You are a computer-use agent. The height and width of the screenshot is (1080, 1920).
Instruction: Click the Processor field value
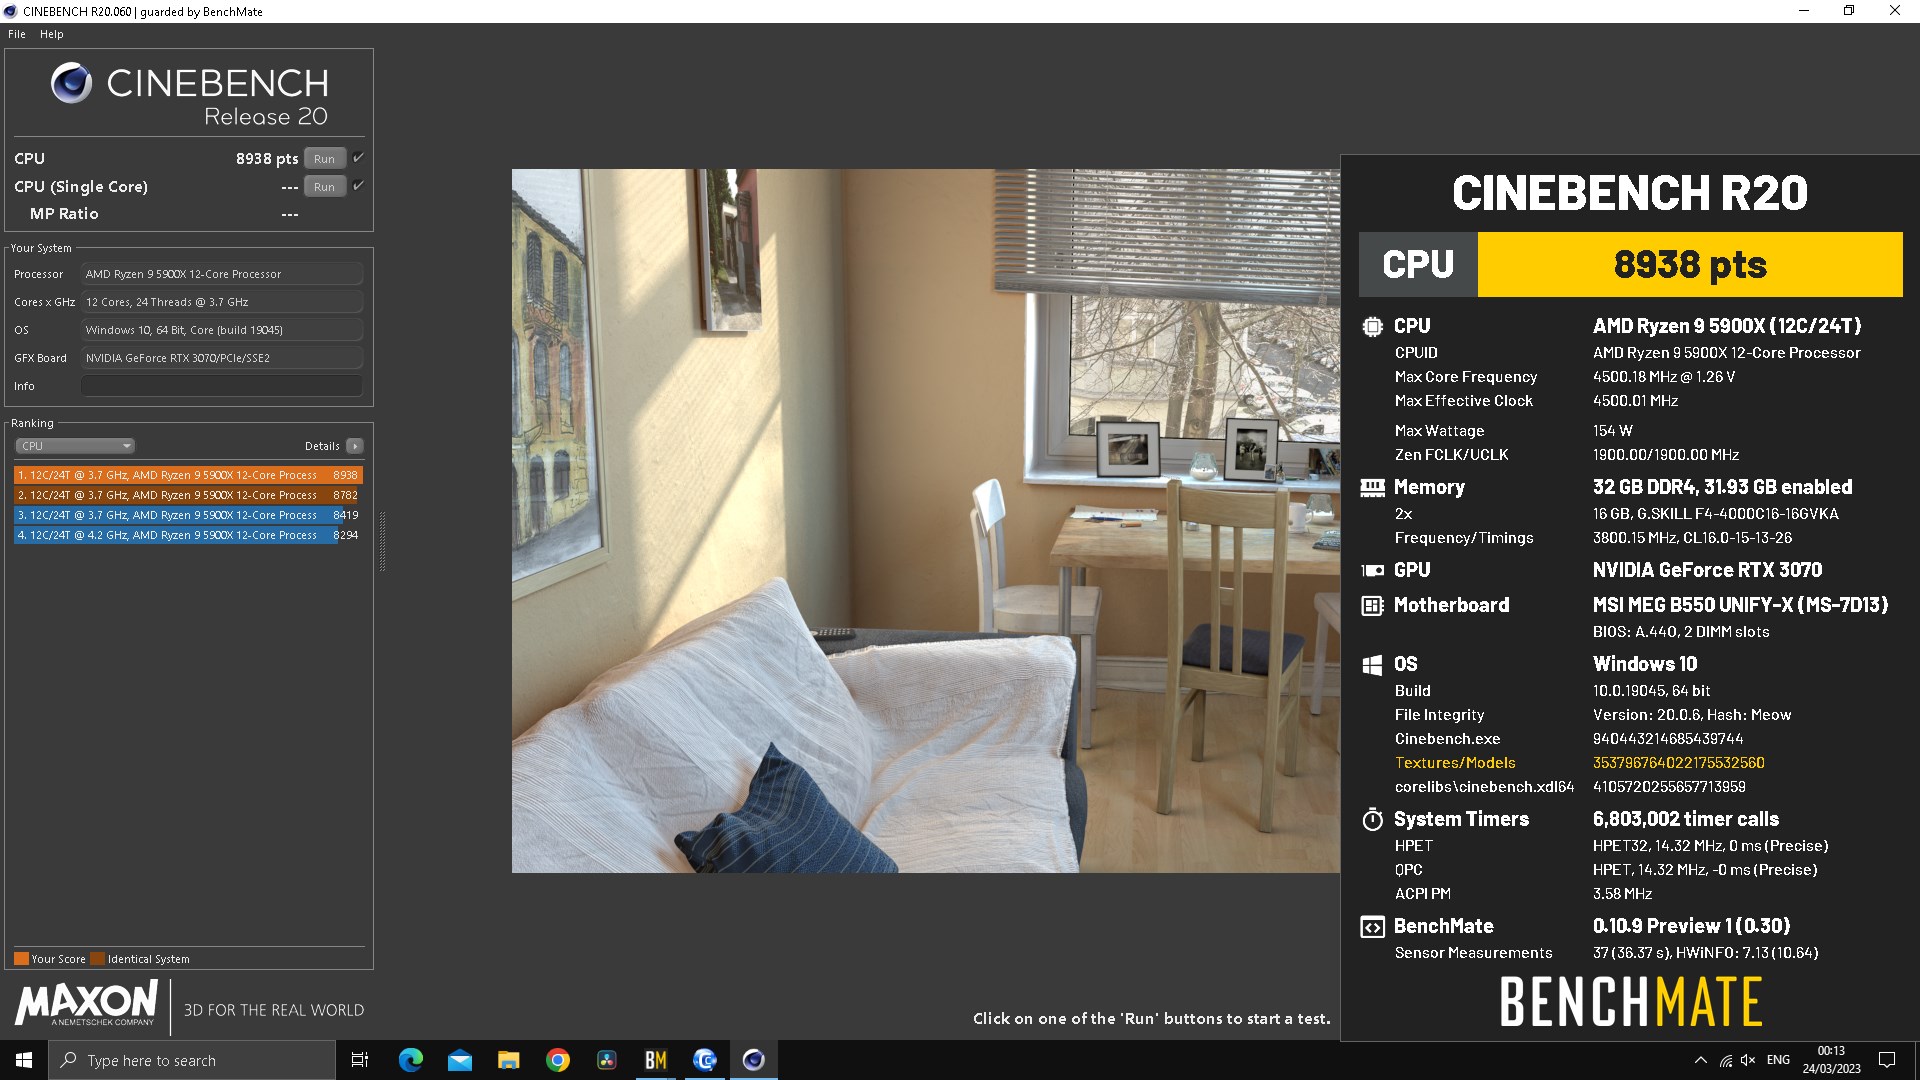click(x=222, y=274)
